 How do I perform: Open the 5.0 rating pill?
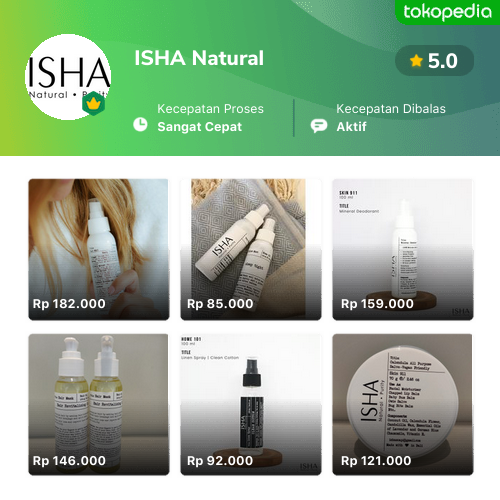point(434,61)
